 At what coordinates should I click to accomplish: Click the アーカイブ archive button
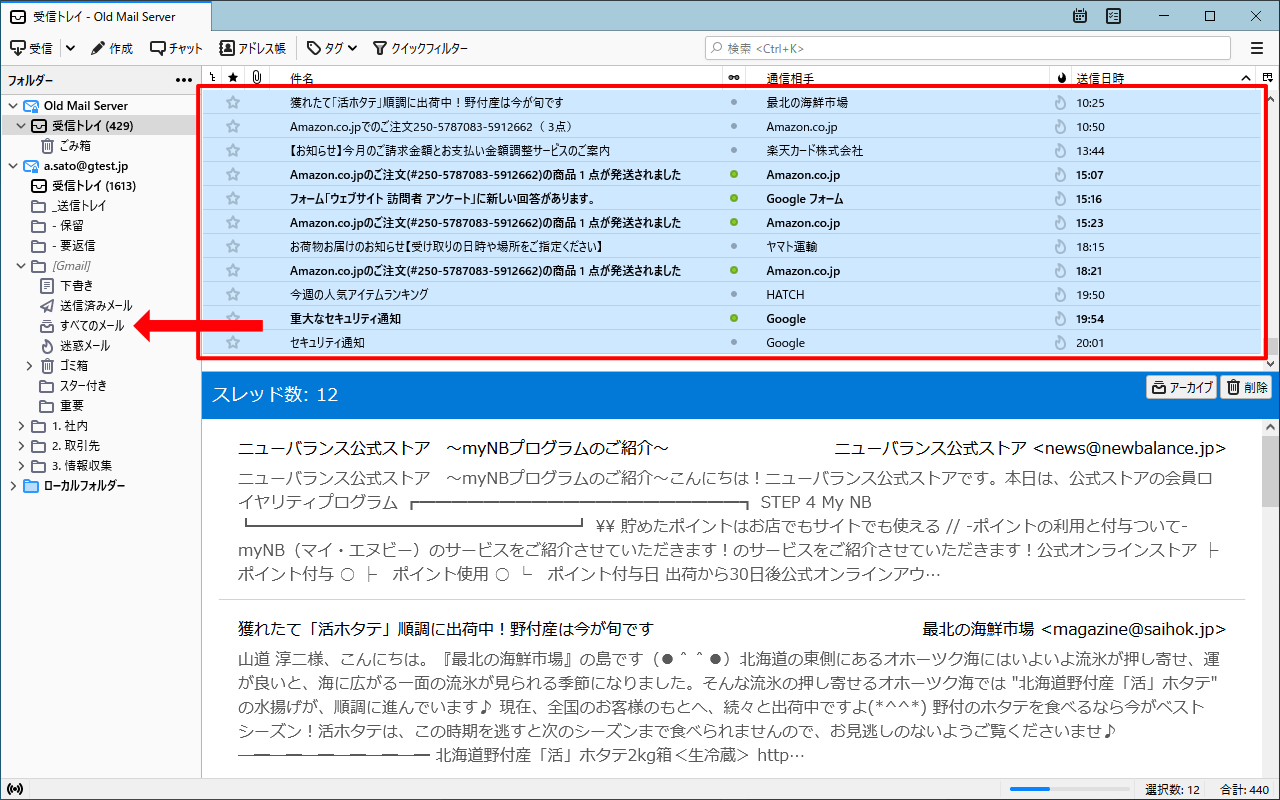point(1181,387)
